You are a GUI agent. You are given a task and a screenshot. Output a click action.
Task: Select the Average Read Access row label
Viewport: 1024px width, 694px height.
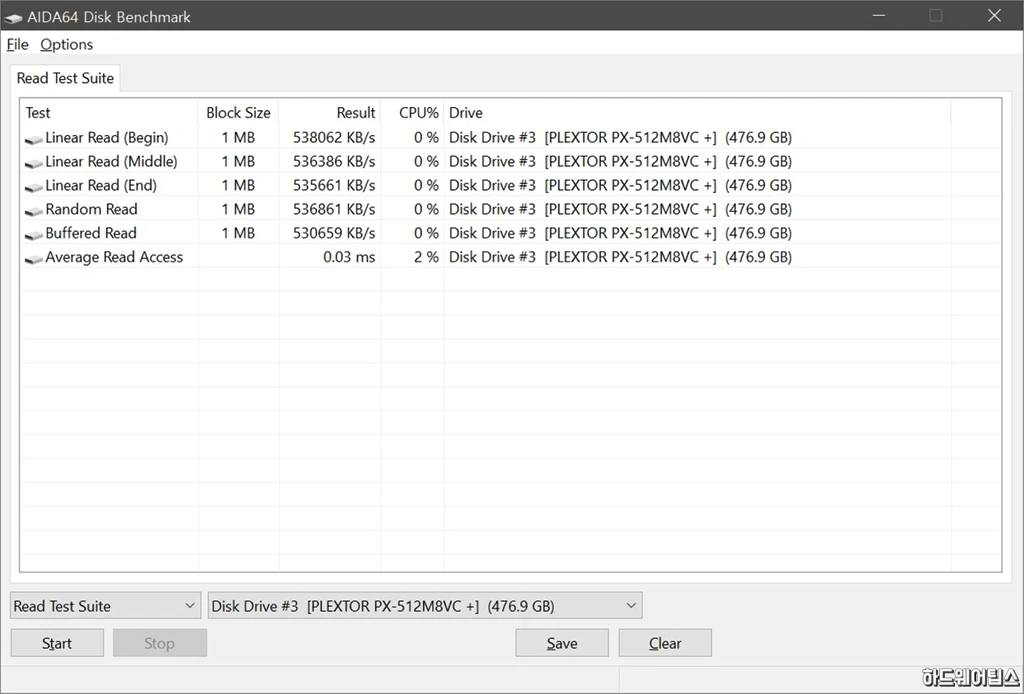(x=114, y=257)
